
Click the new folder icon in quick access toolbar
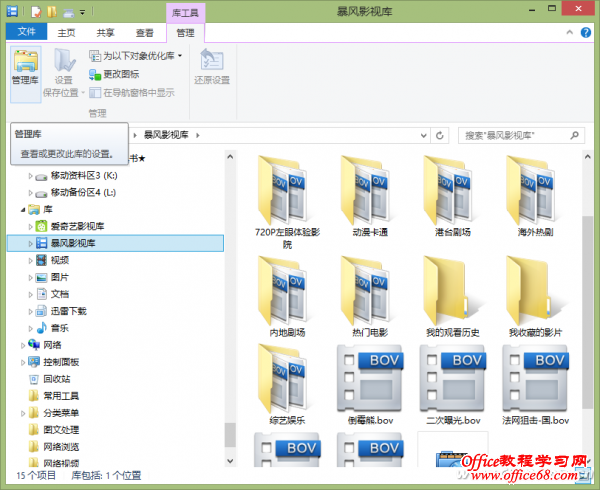pyautogui.click(x=52, y=11)
